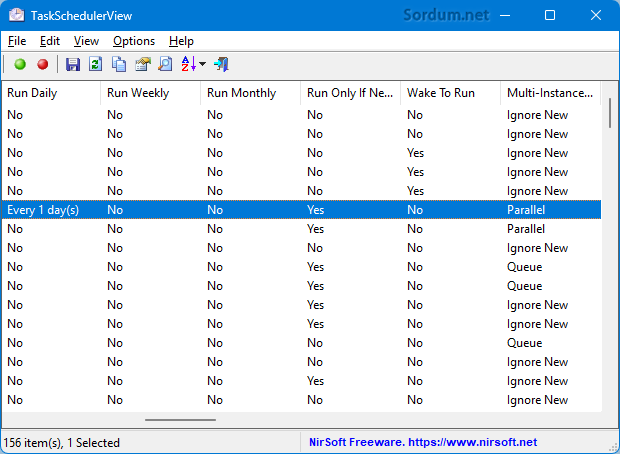
Task: Click the window resize grip at status bar corner
Action: (614, 448)
